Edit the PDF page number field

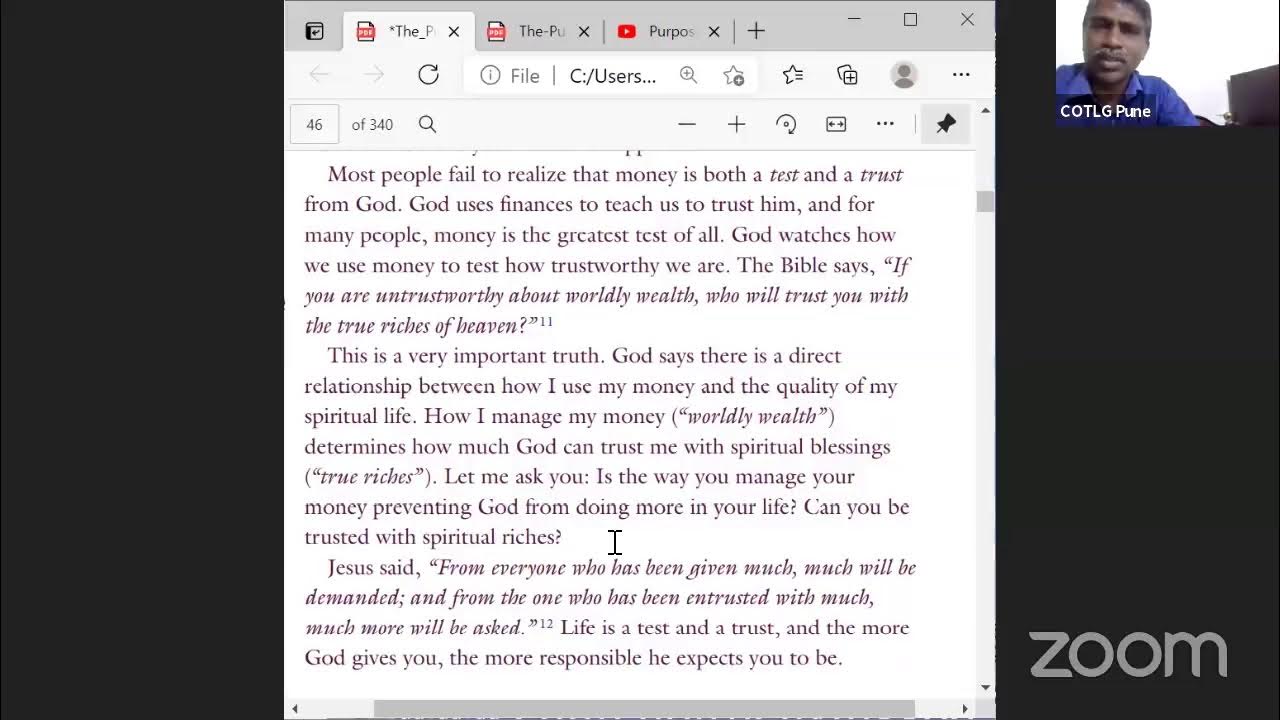pos(315,124)
